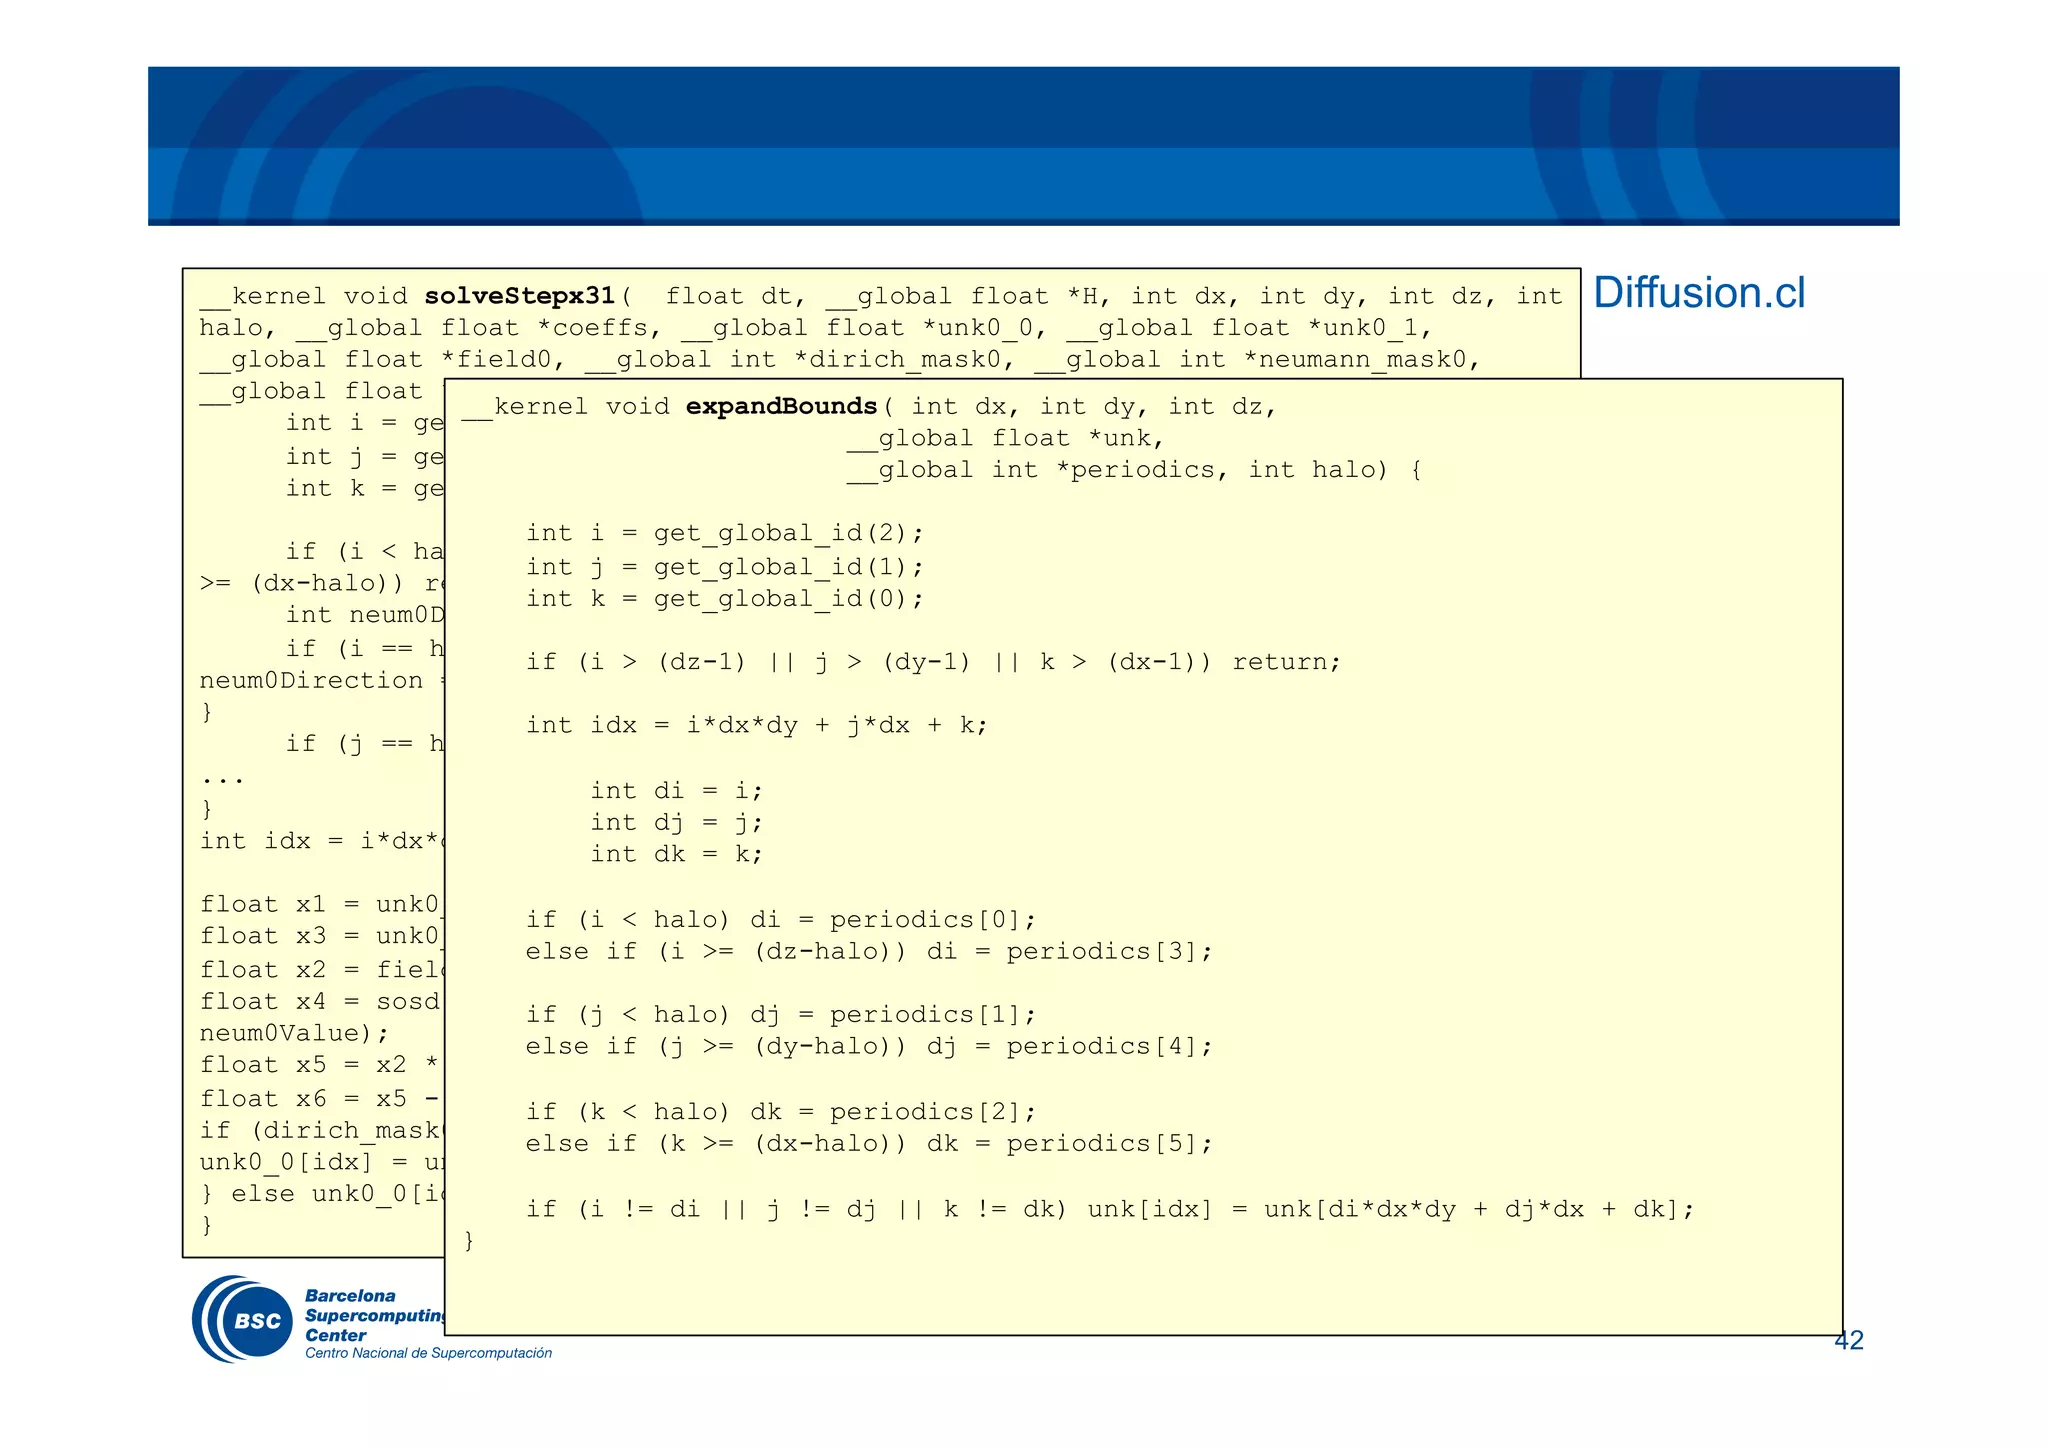Click the "__global int *periodics, int halo" line
This screenshot has height=1447, width=2048.
coord(1133,470)
